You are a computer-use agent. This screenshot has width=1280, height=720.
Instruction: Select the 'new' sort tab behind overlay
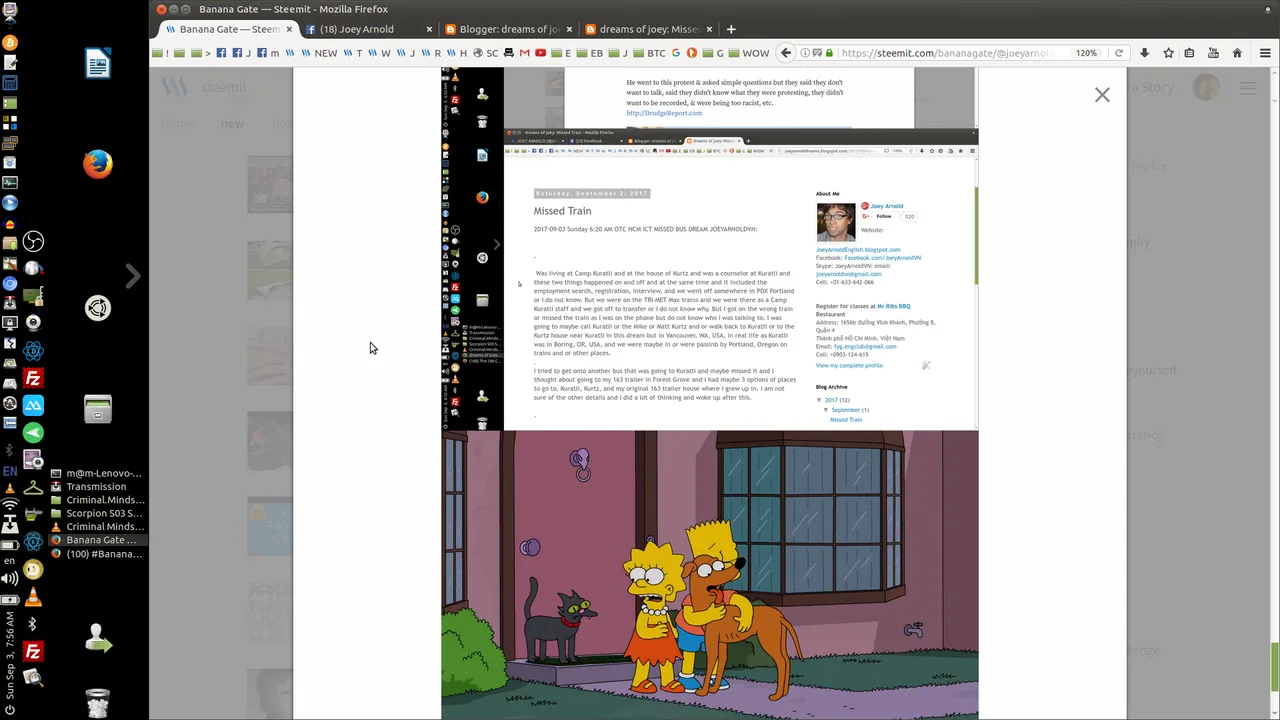pos(232,124)
